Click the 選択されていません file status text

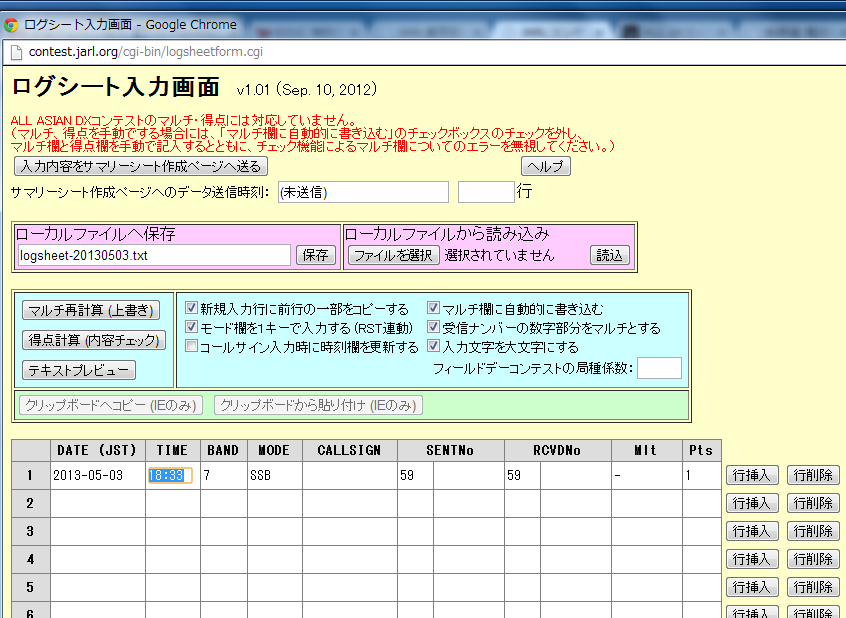tap(499, 255)
